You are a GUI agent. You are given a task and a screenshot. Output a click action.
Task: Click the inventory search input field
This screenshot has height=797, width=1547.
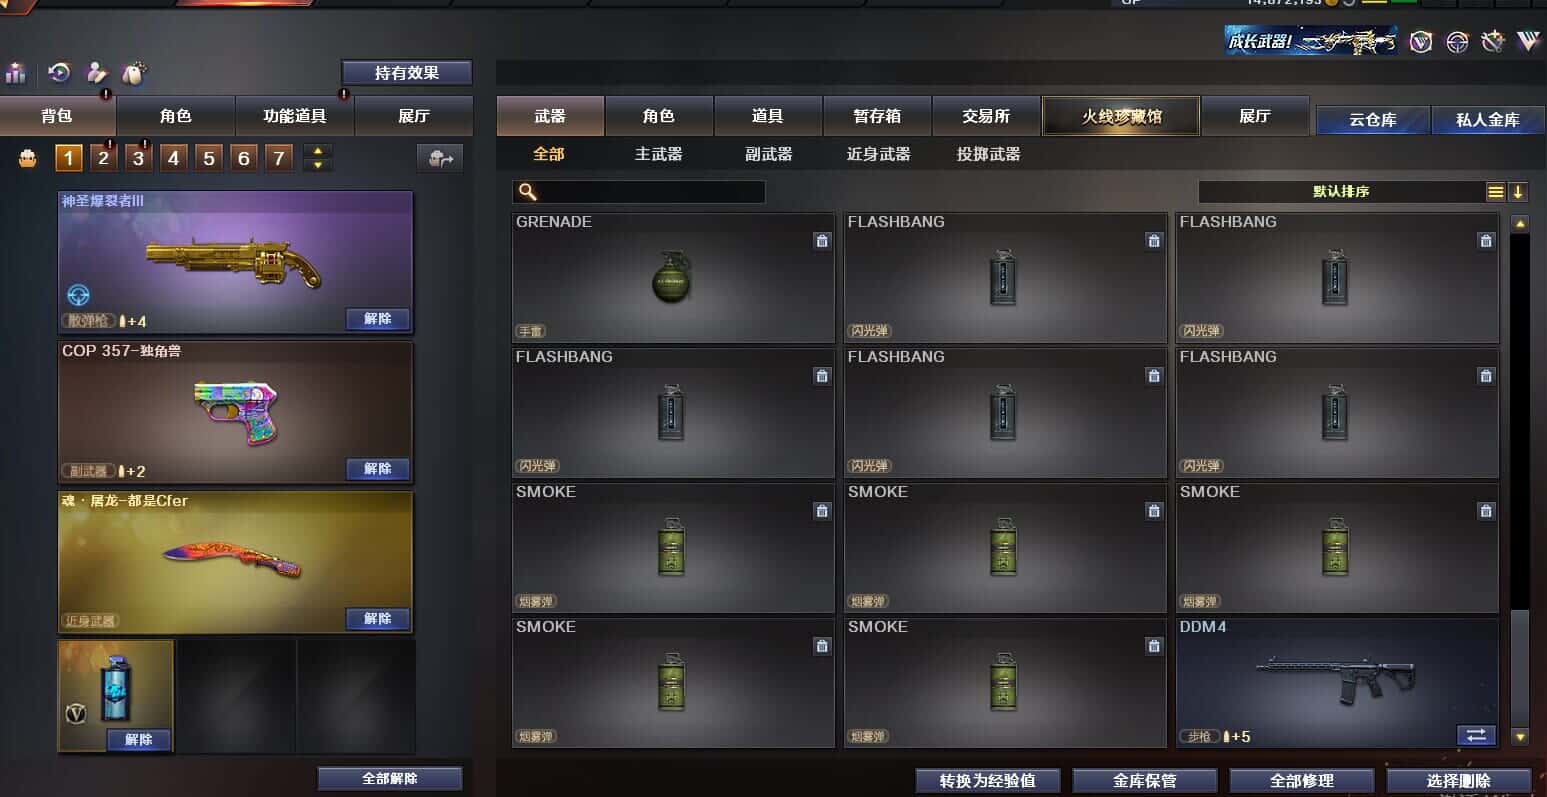(639, 192)
